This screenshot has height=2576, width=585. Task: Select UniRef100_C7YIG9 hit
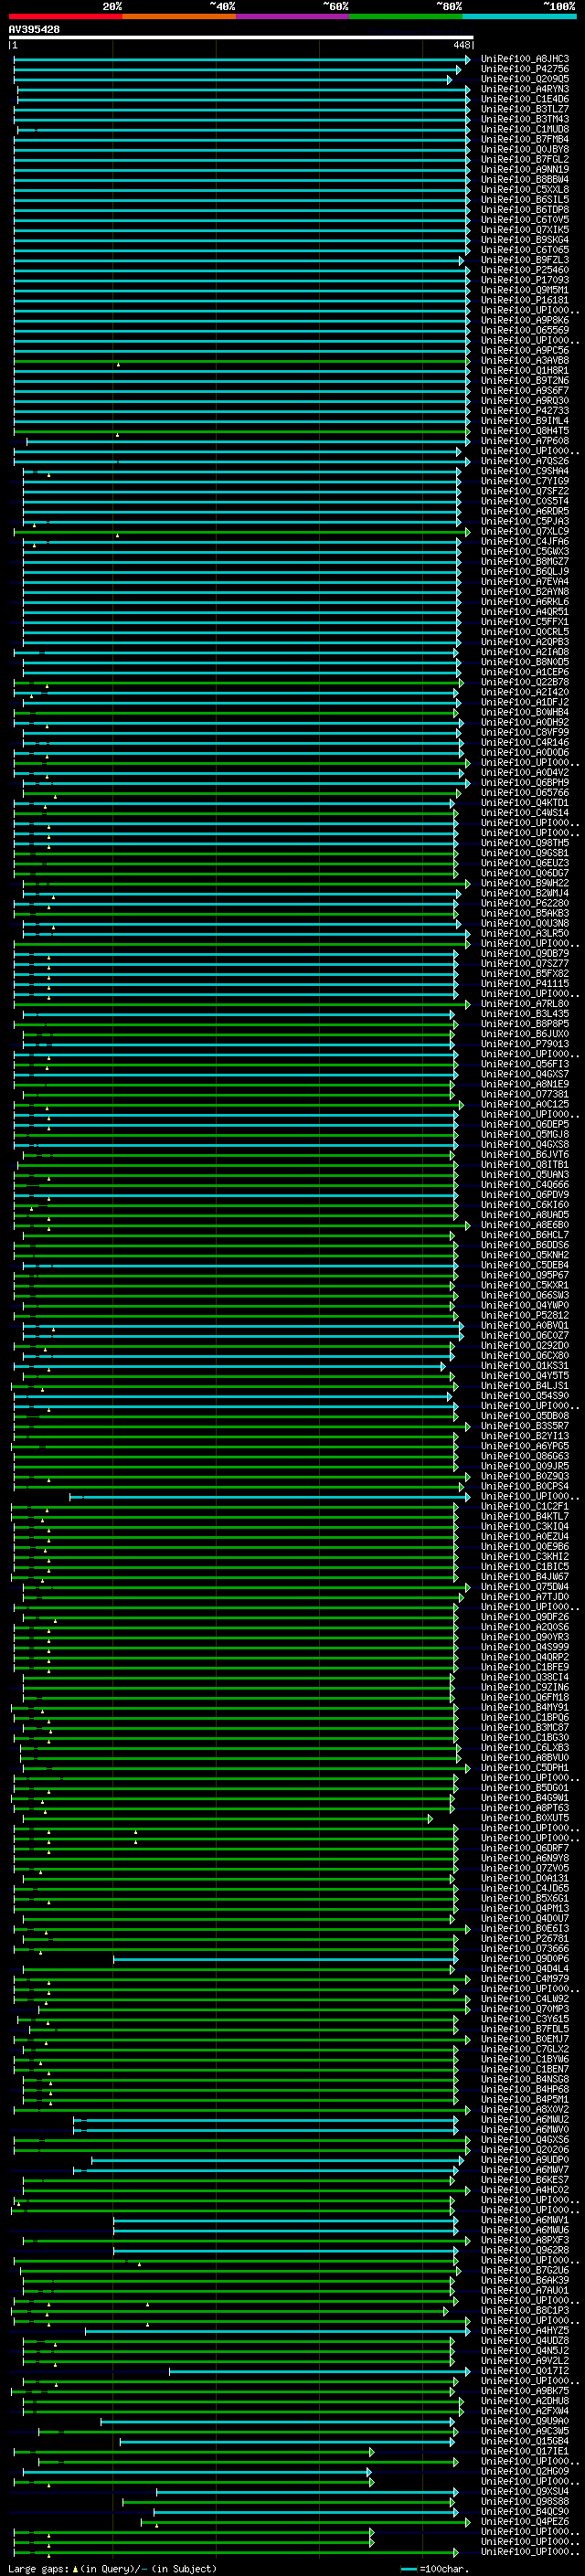point(525,481)
